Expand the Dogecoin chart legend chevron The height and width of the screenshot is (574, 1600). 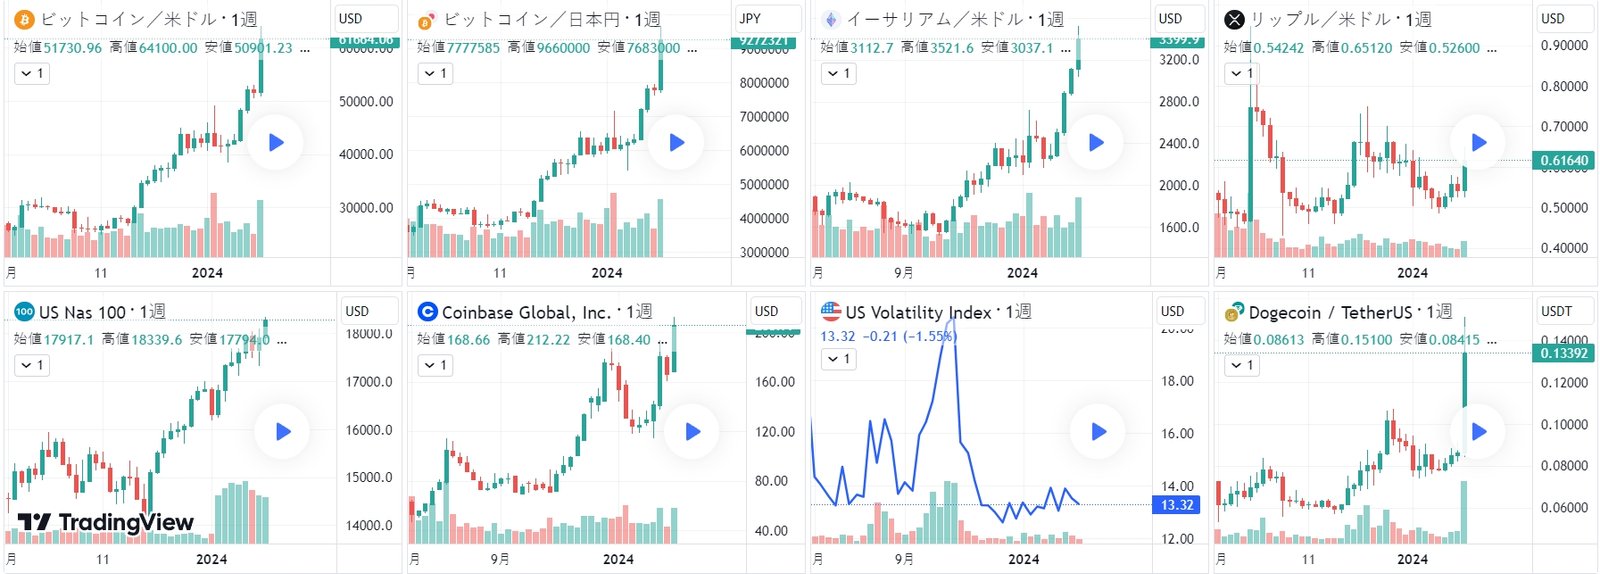(x=1241, y=365)
